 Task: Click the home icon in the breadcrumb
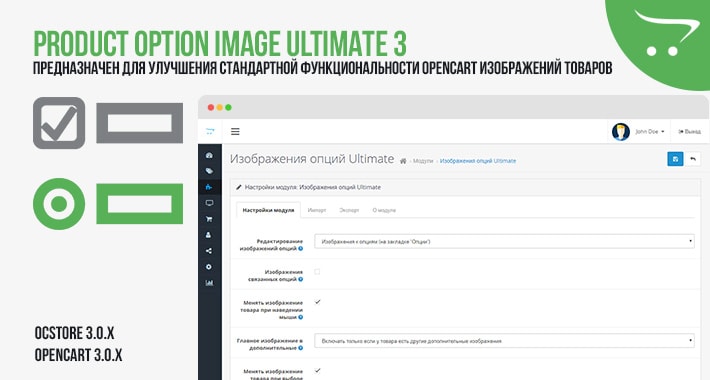(x=403, y=161)
